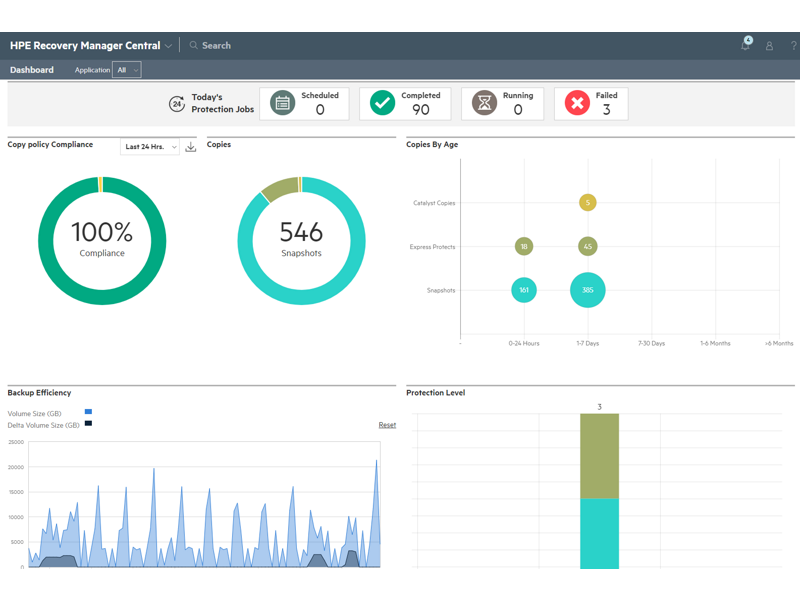Click the 546 Snapshots donut chart center
This screenshot has width=800, height=600.
301,240
